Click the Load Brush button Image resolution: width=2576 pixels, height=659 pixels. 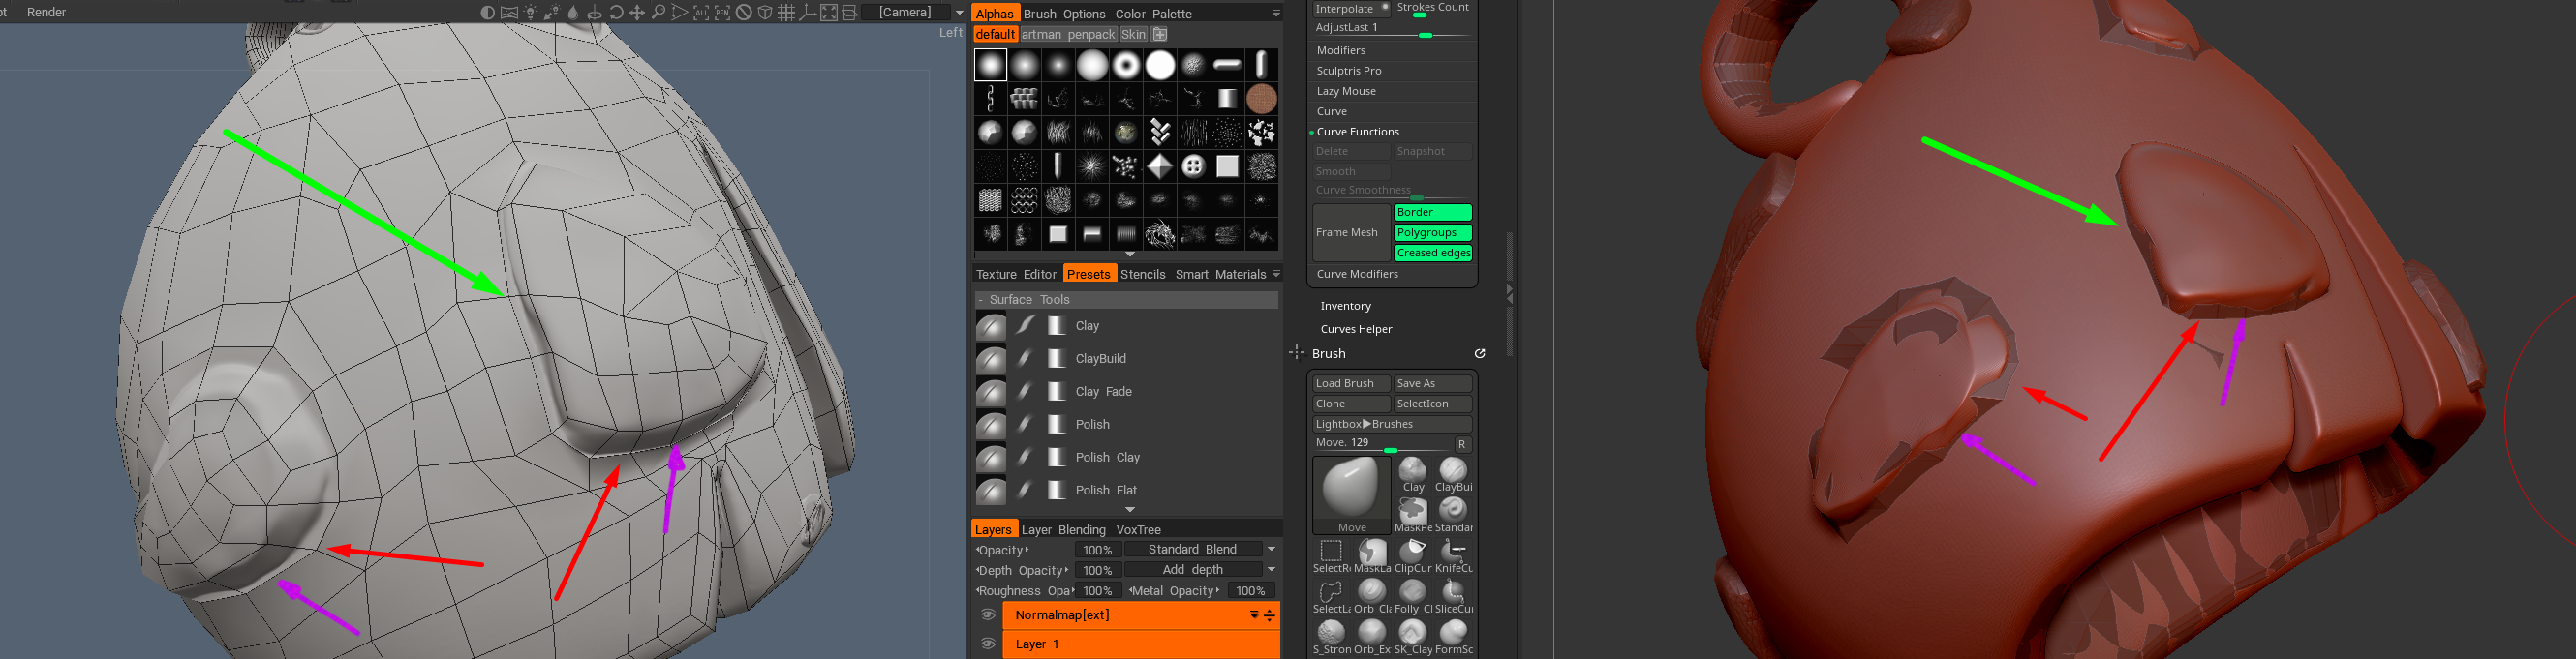coord(1351,383)
